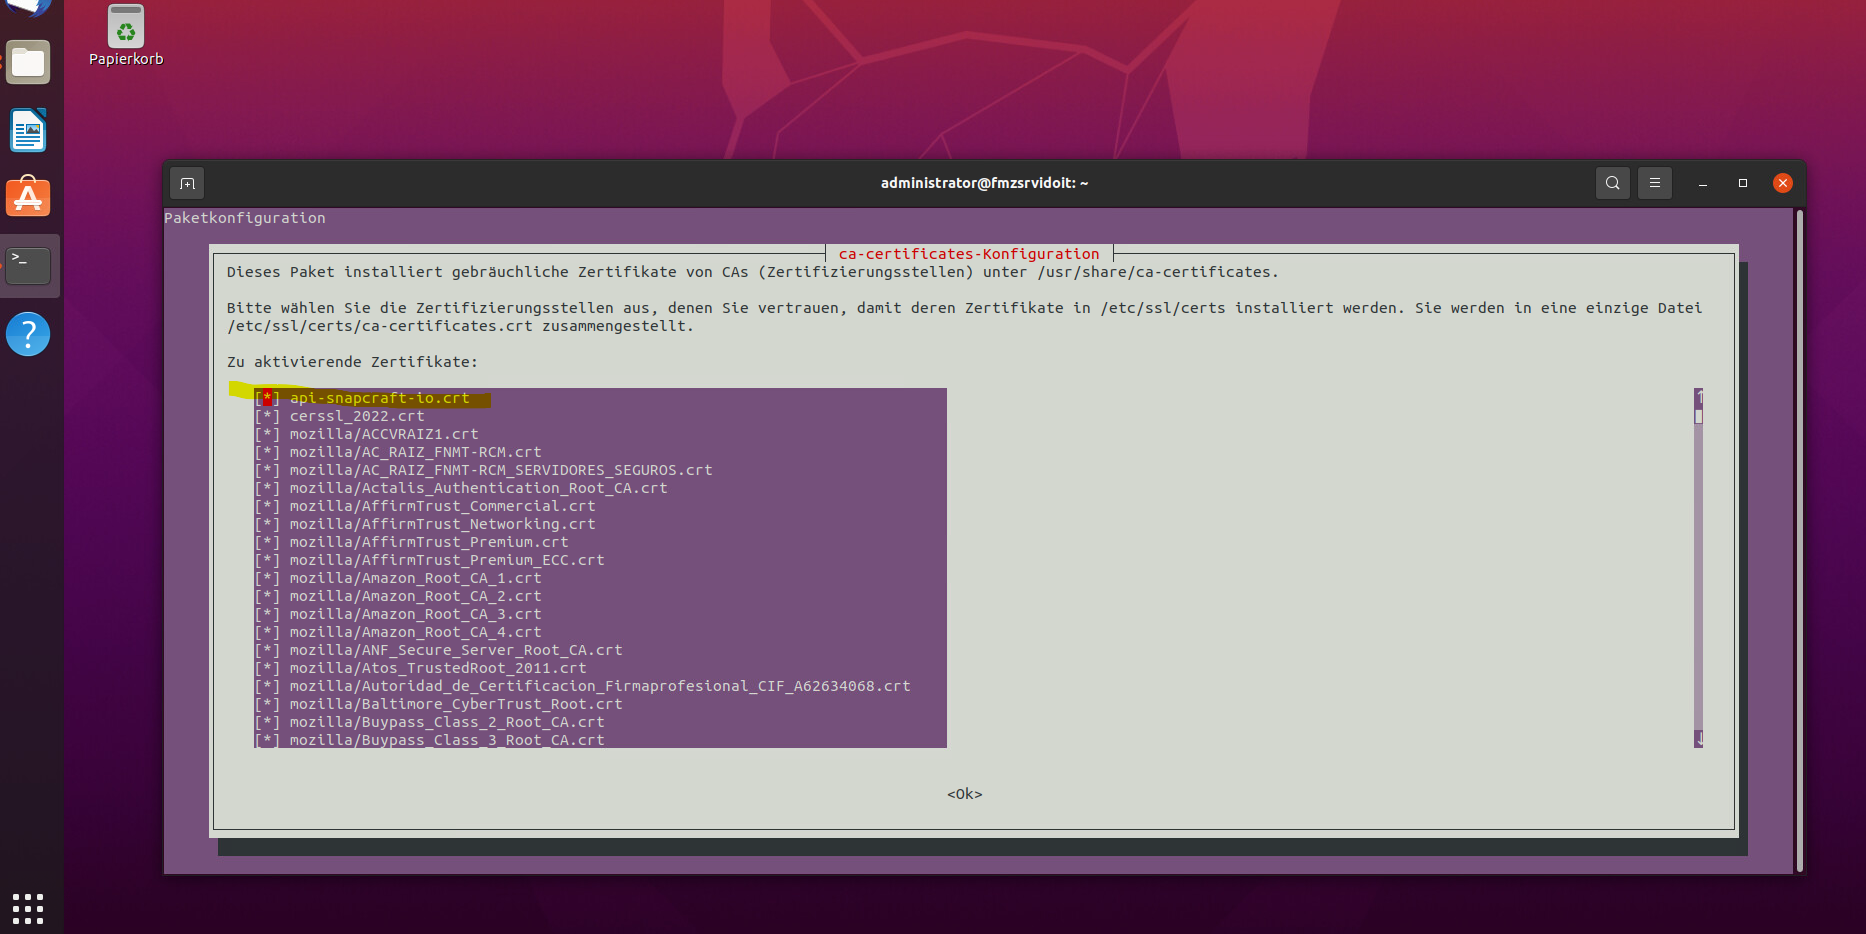
Task: Minimize the terminal window
Action: pyautogui.click(x=1702, y=183)
